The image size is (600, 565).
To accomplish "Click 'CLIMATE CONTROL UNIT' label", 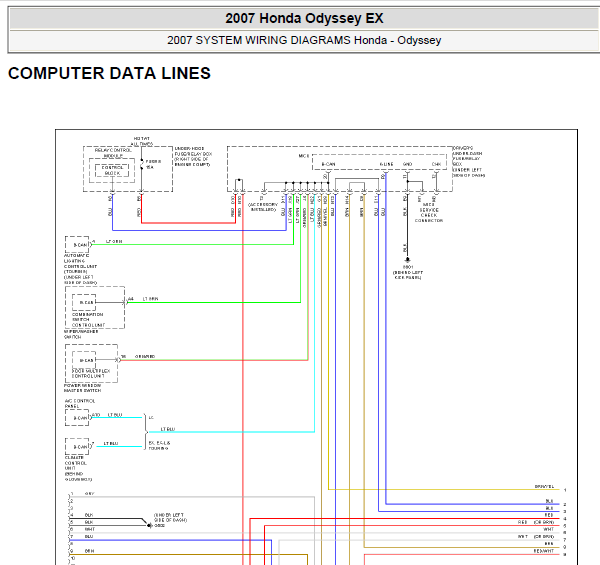I will tap(78, 468).
